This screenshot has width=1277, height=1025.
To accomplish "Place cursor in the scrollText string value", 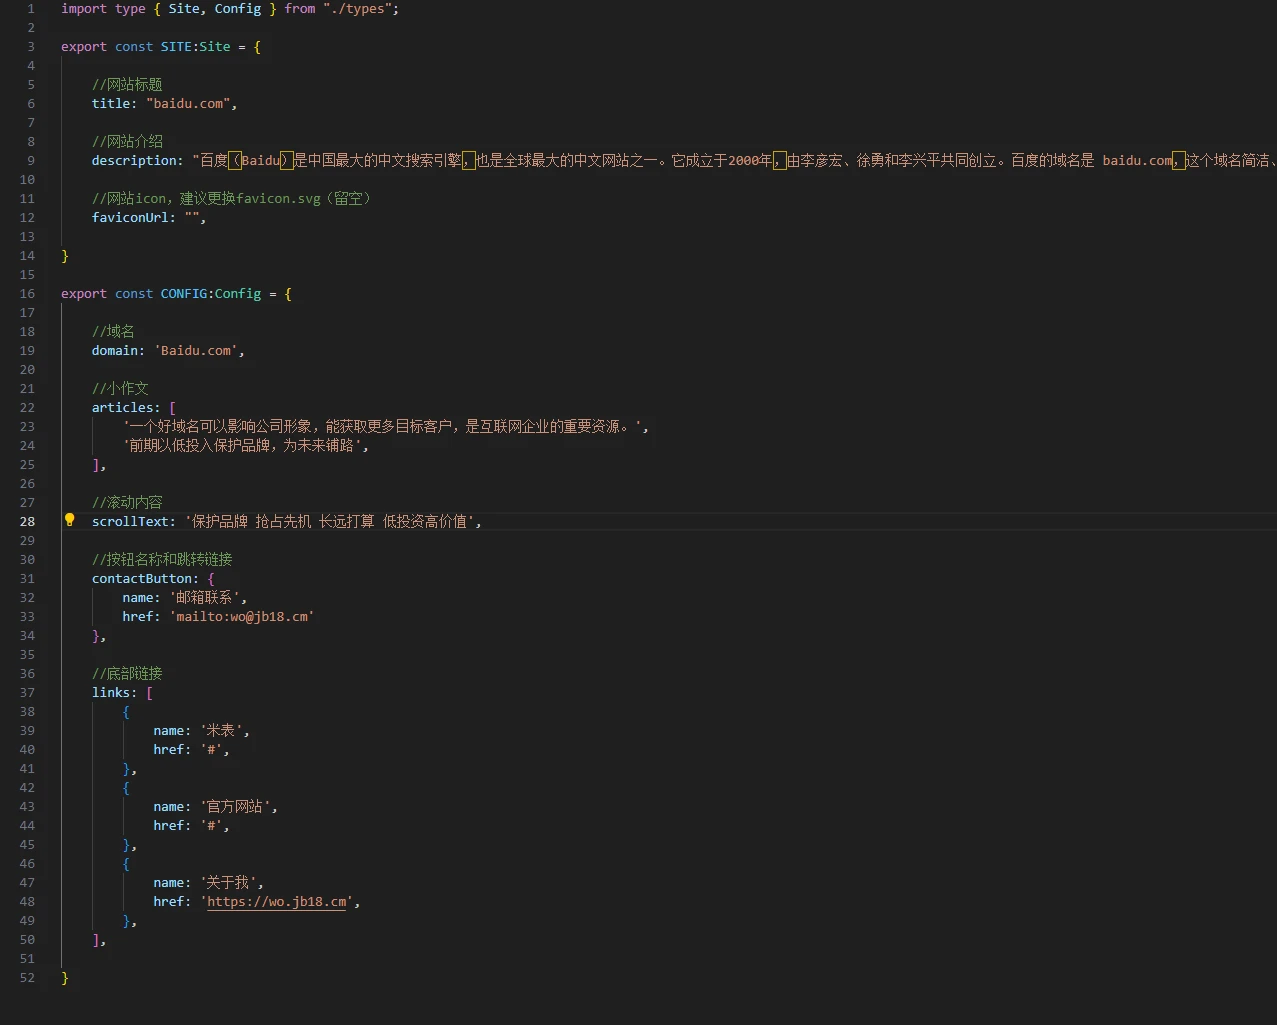I will (332, 522).
